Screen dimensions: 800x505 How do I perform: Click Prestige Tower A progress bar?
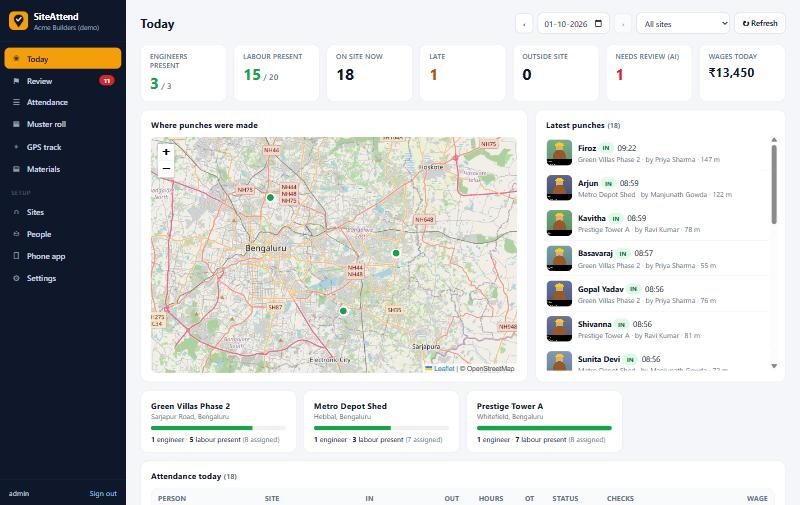pyautogui.click(x=544, y=428)
